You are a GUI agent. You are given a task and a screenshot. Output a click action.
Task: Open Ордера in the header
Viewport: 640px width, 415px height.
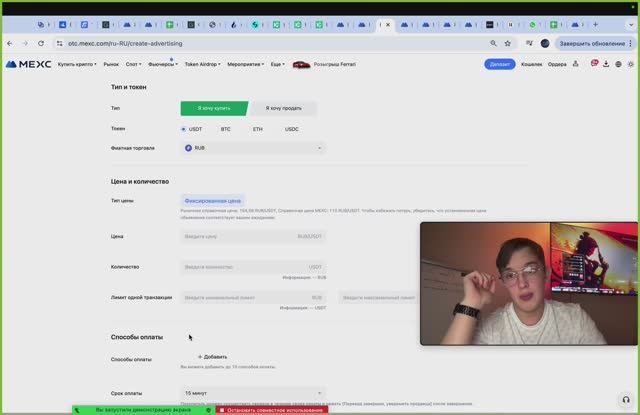[x=557, y=64]
